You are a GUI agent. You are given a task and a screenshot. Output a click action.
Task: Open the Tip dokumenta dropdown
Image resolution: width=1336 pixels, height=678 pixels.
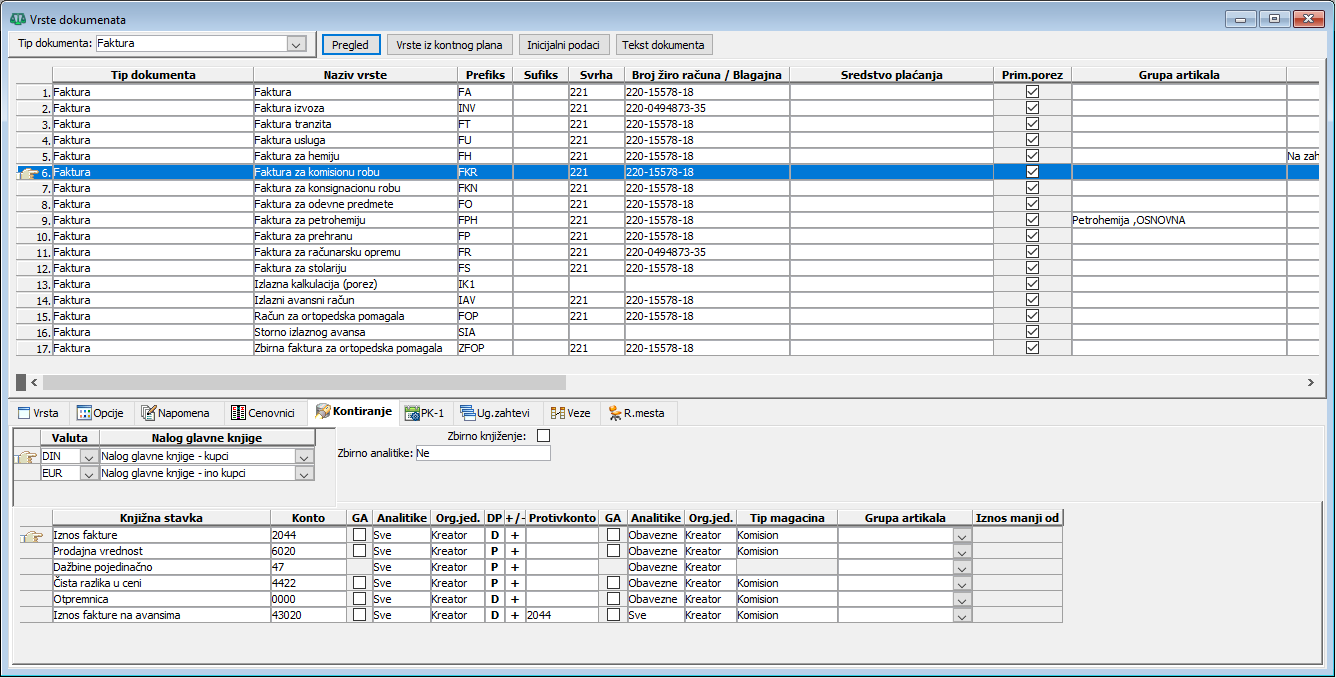click(x=295, y=44)
